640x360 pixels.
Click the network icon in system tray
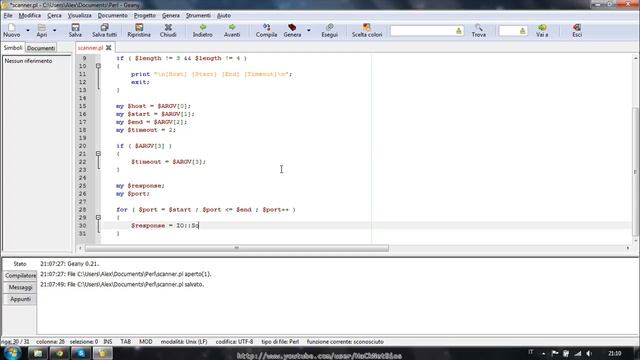click(x=578, y=353)
